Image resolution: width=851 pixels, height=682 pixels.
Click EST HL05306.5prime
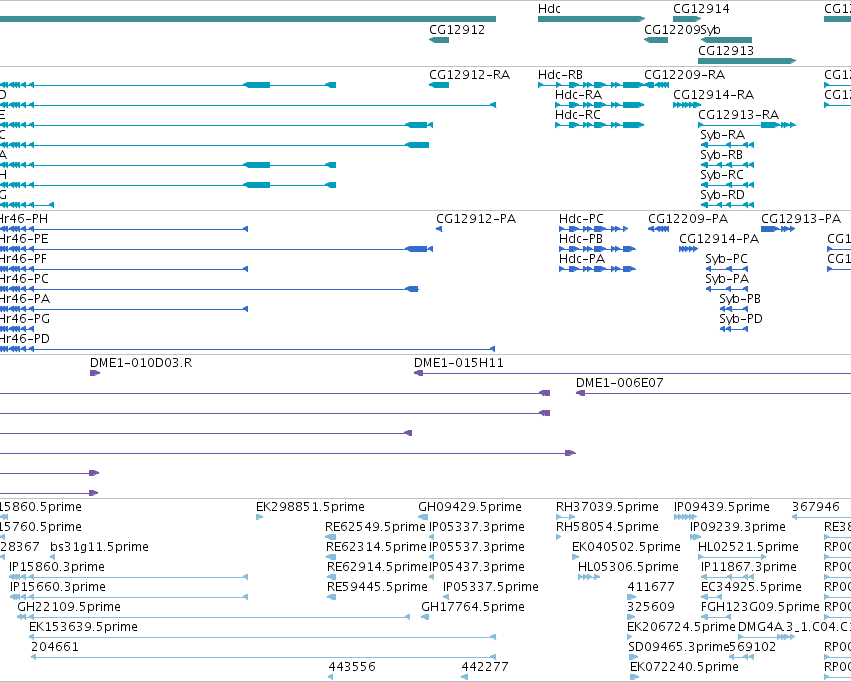pyautogui.click(x=628, y=568)
